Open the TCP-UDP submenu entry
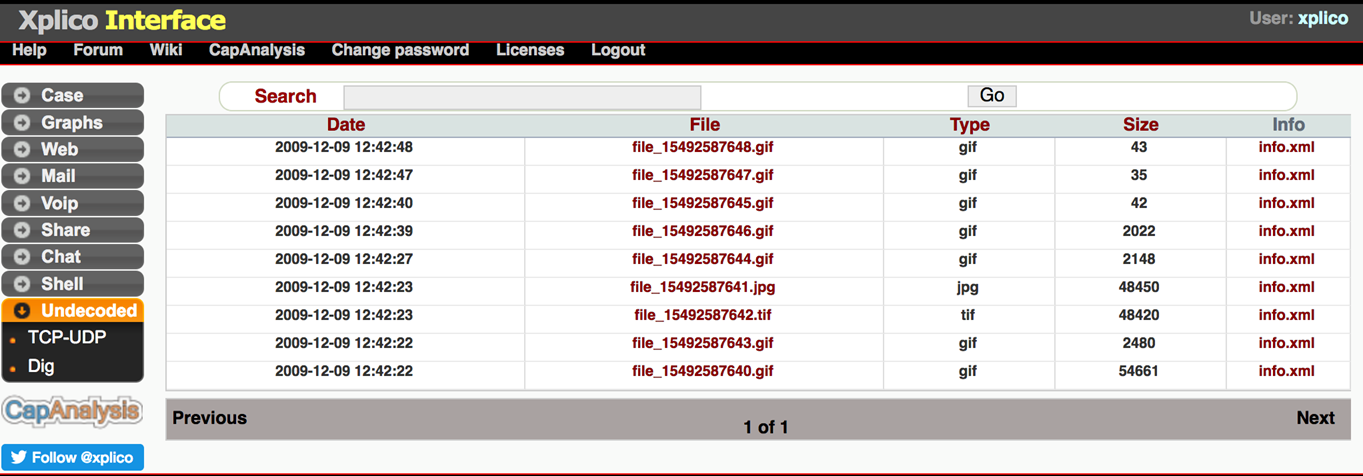 [x=67, y=338]
